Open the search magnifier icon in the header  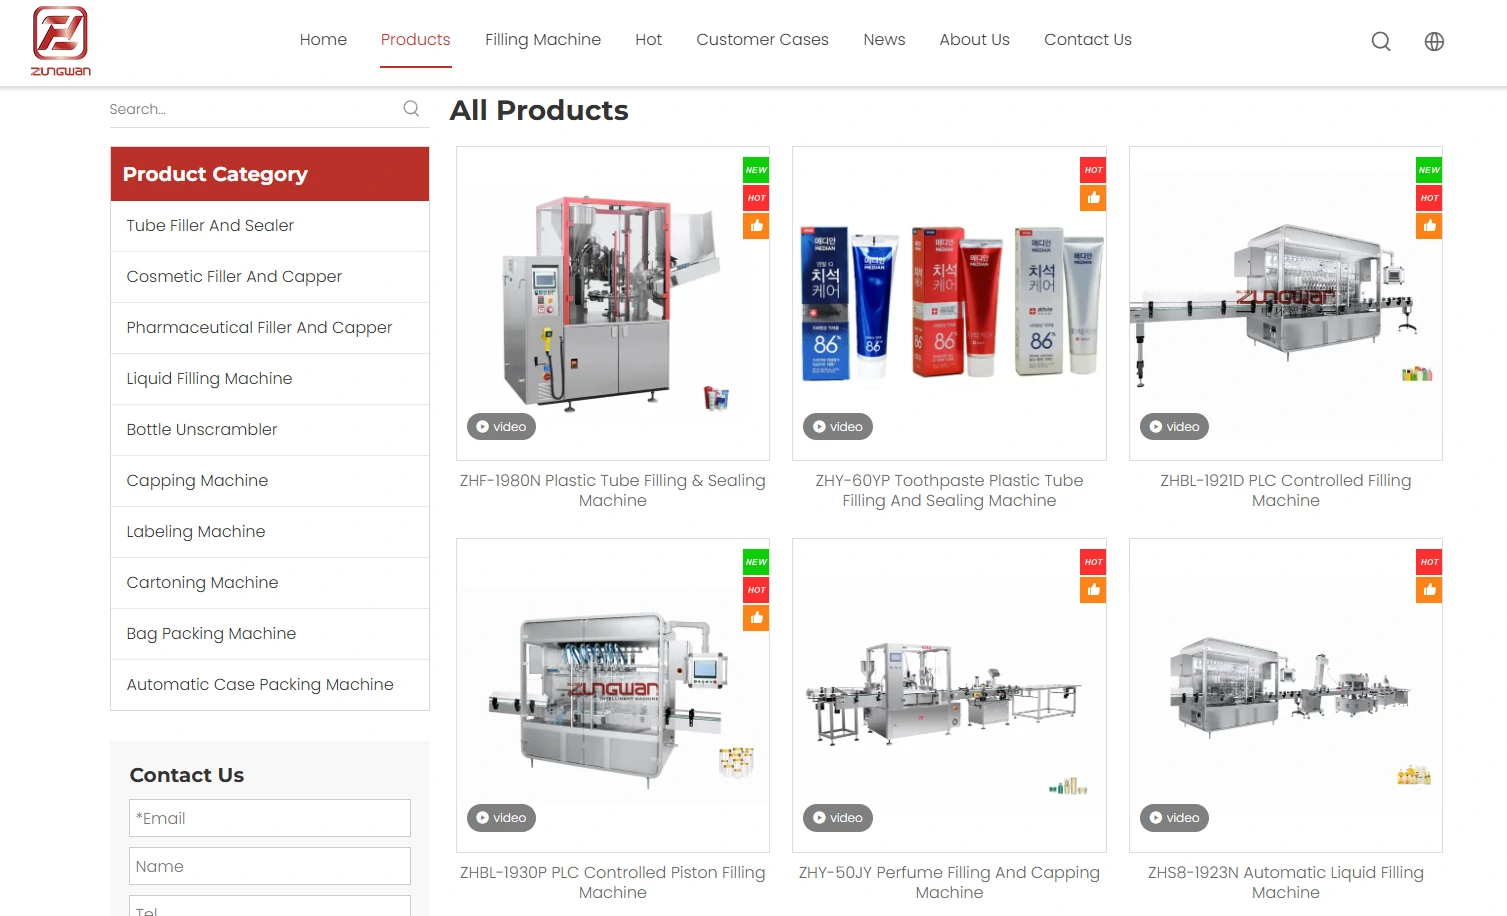tap(1380, 41)
